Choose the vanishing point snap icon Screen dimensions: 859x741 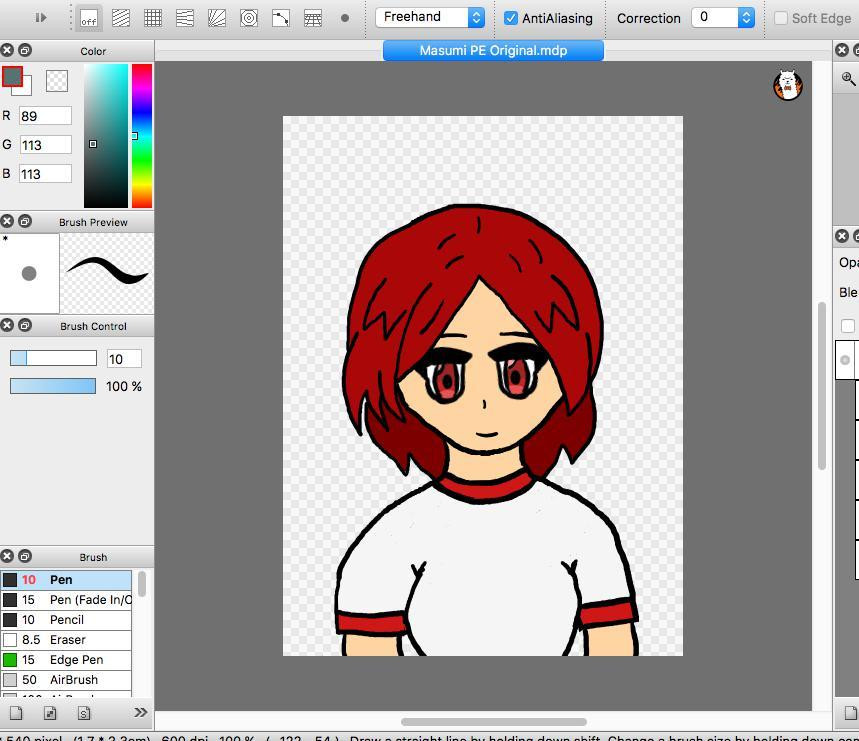(x=185, y=19)
